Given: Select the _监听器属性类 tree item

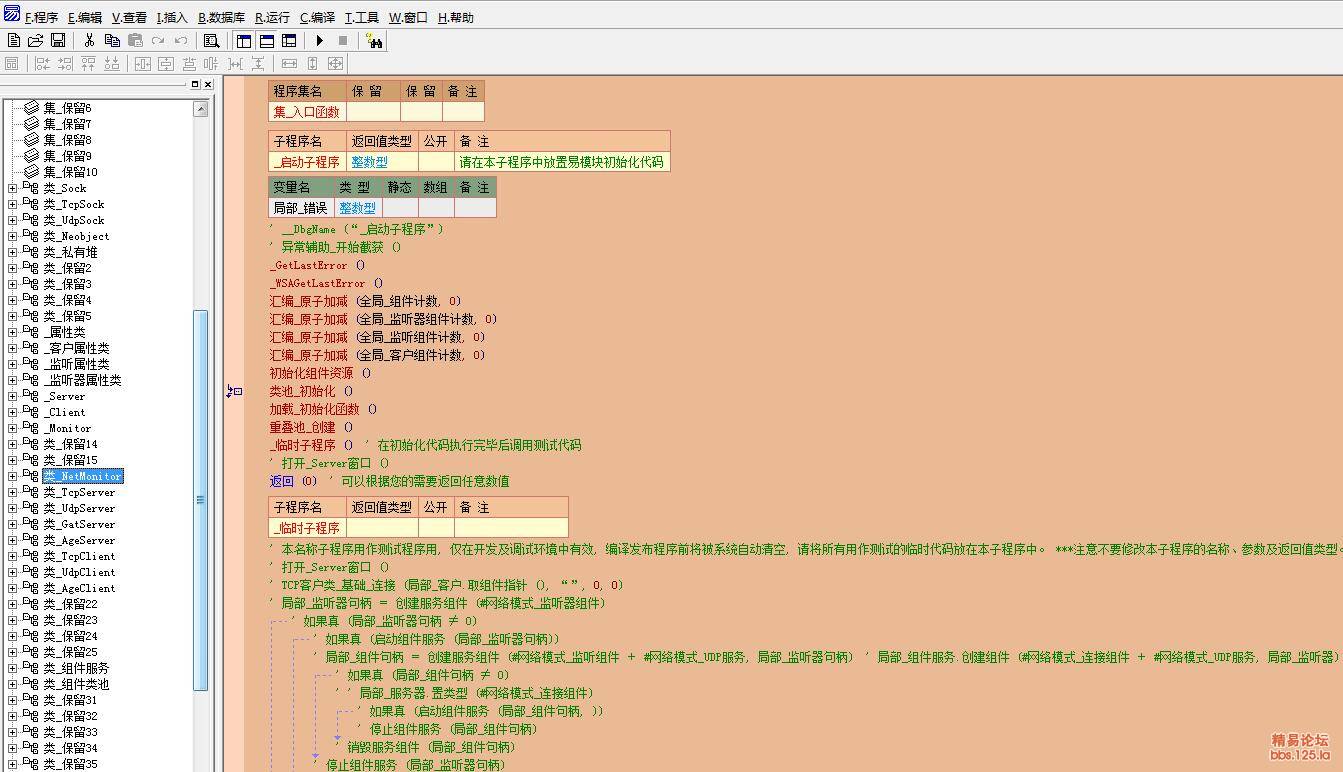Looking at the screenshot, I should pyautogui.click(x=82, y=380).
